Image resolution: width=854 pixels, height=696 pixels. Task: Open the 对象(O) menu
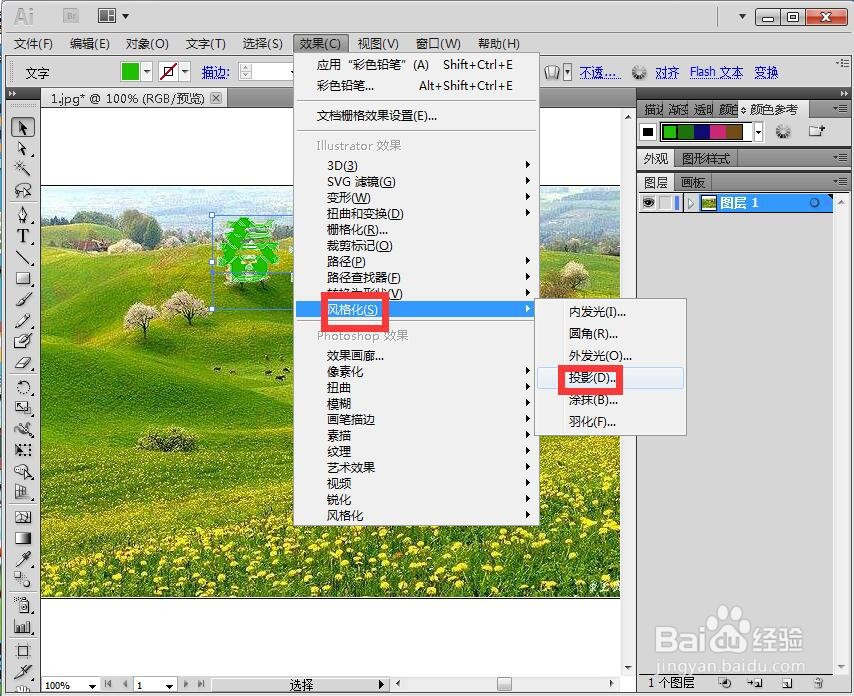tap(147, 44)
